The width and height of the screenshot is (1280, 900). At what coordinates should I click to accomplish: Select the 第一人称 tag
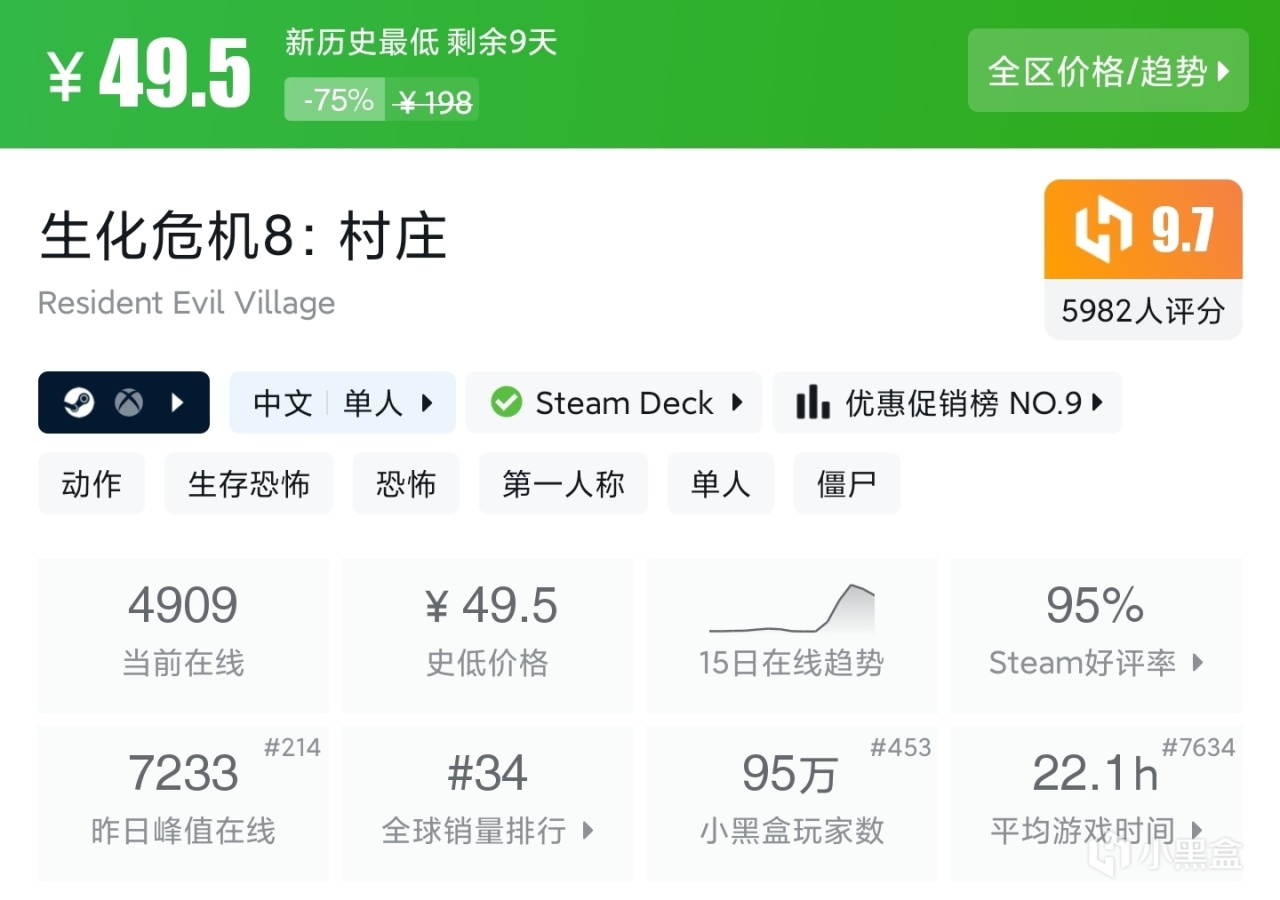(563, 484)
